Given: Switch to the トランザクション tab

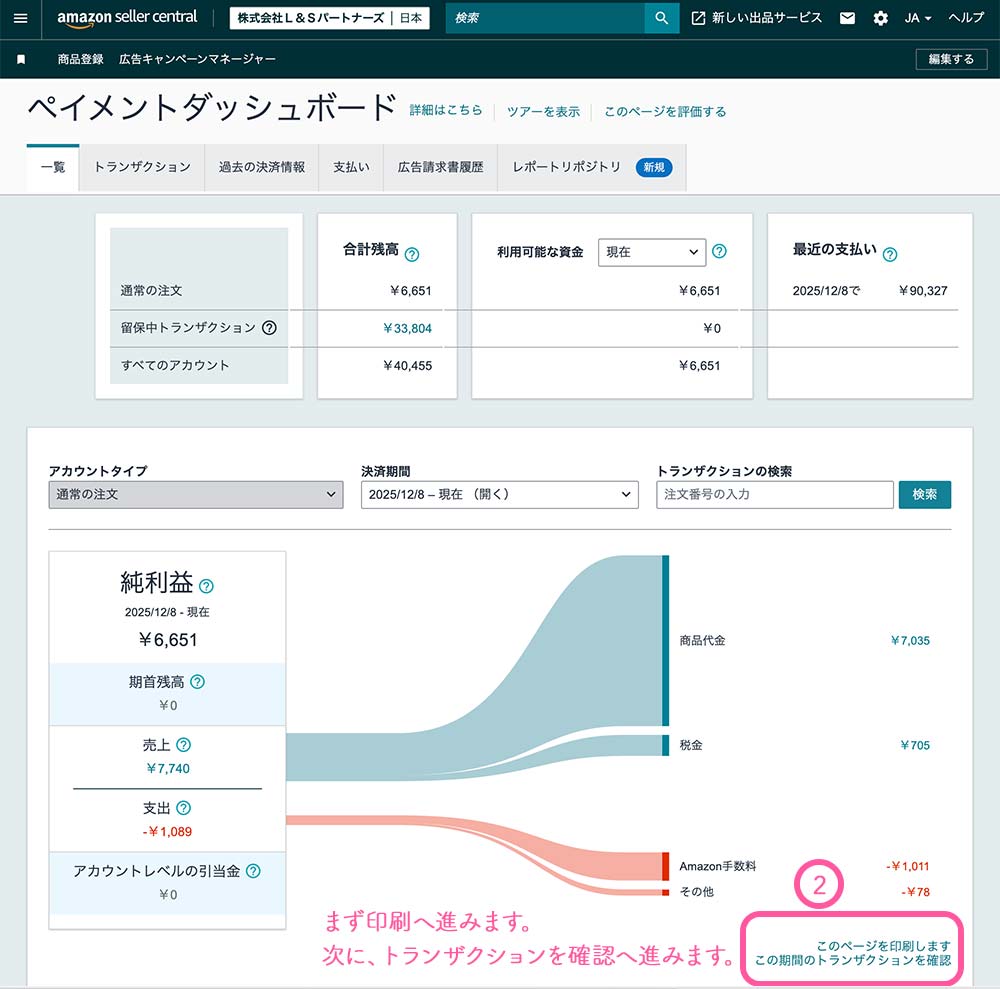Looking at the screenshot, I should point(142,167).
